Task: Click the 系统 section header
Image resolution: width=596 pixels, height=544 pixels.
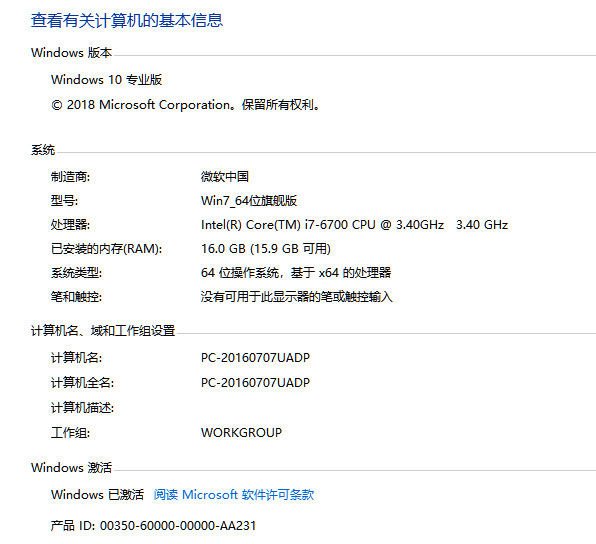Action: pyautogui.click(x=43, y=150)
